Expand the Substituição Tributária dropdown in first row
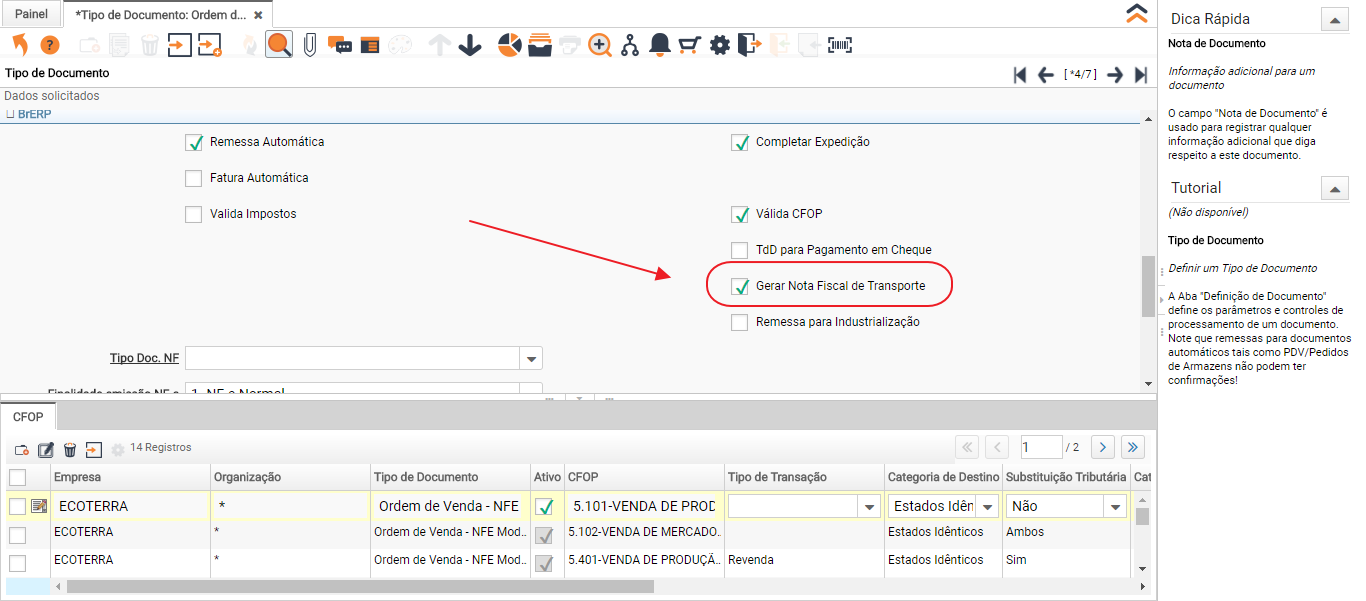The image size is (1366, 601). tap(1116, 507)
